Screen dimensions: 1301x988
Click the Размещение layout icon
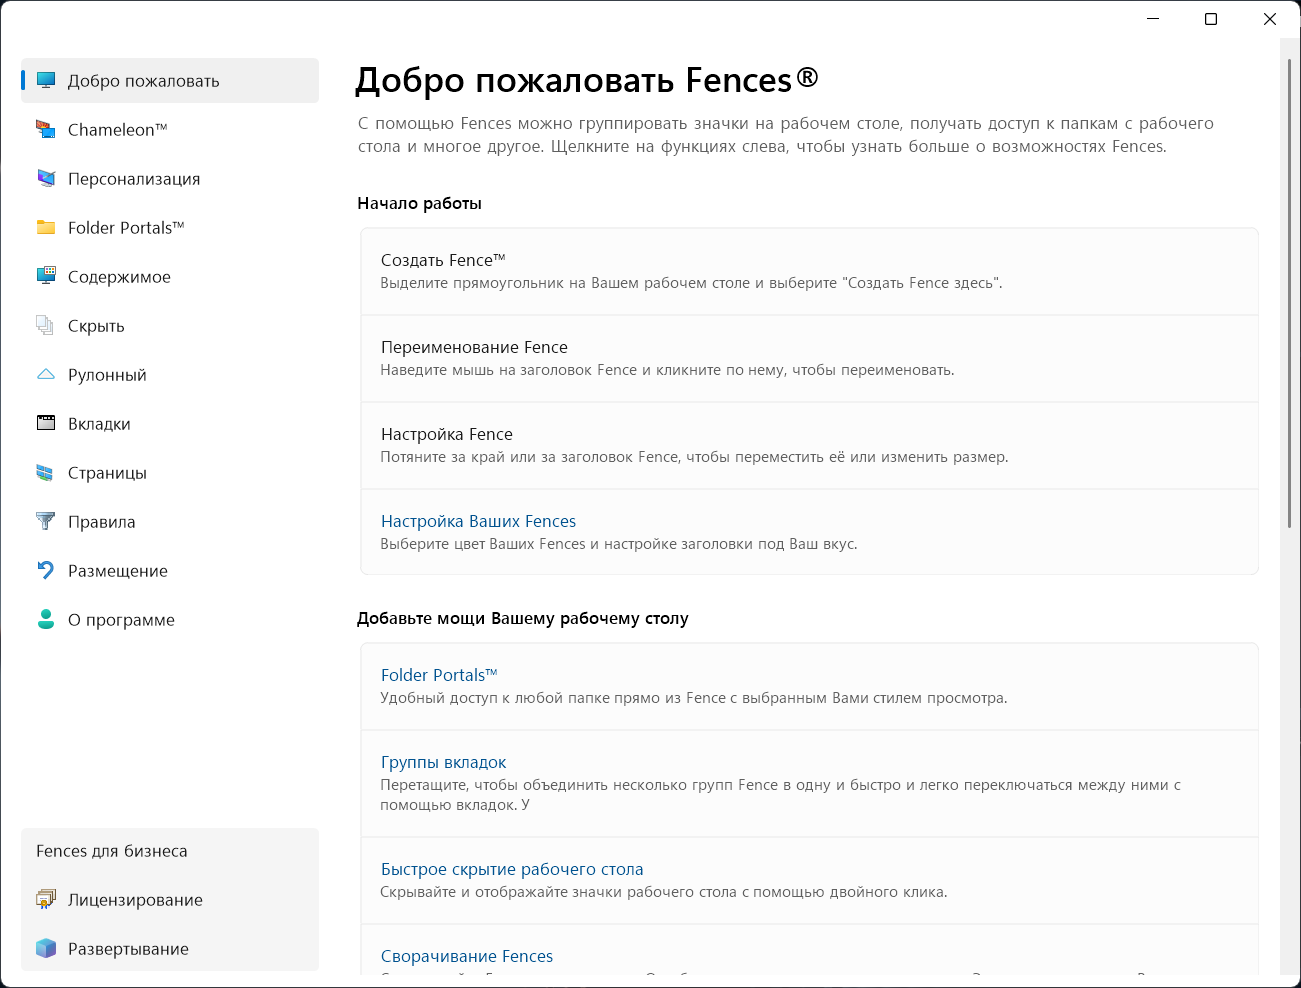pos(46,570)
